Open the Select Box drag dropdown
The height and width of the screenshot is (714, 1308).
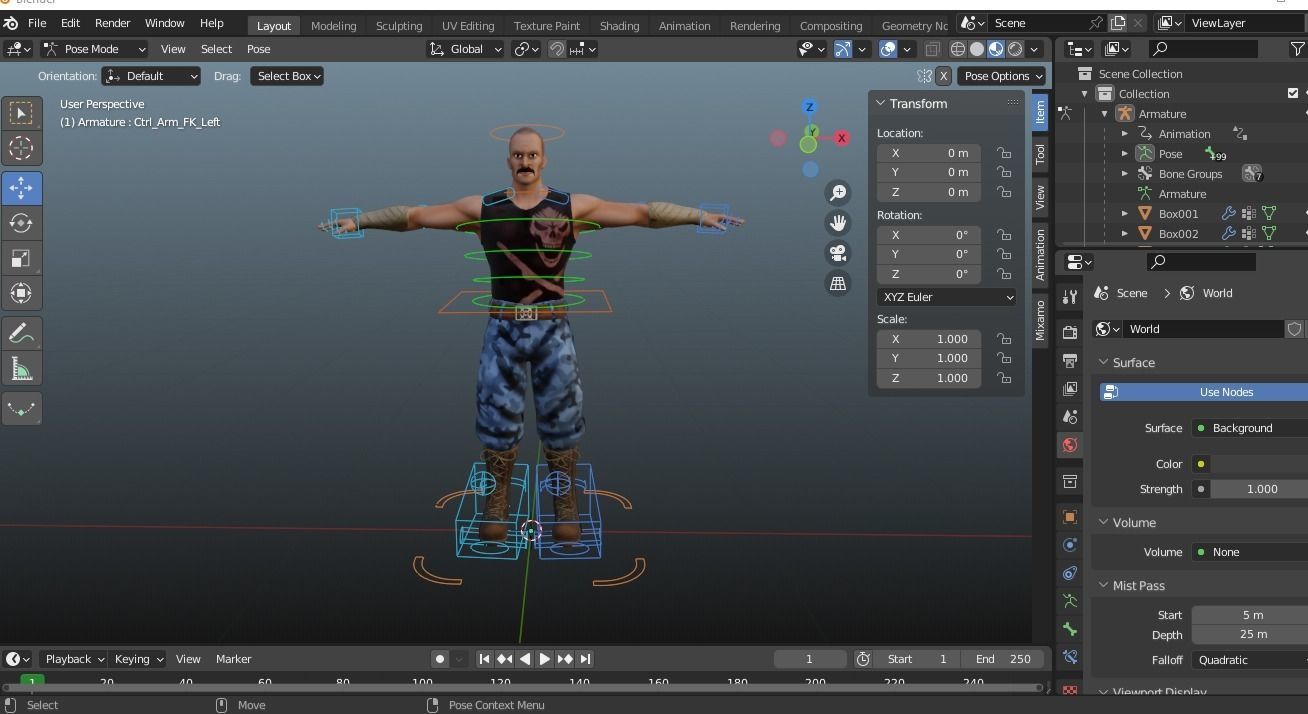click(x=287, y=76)
